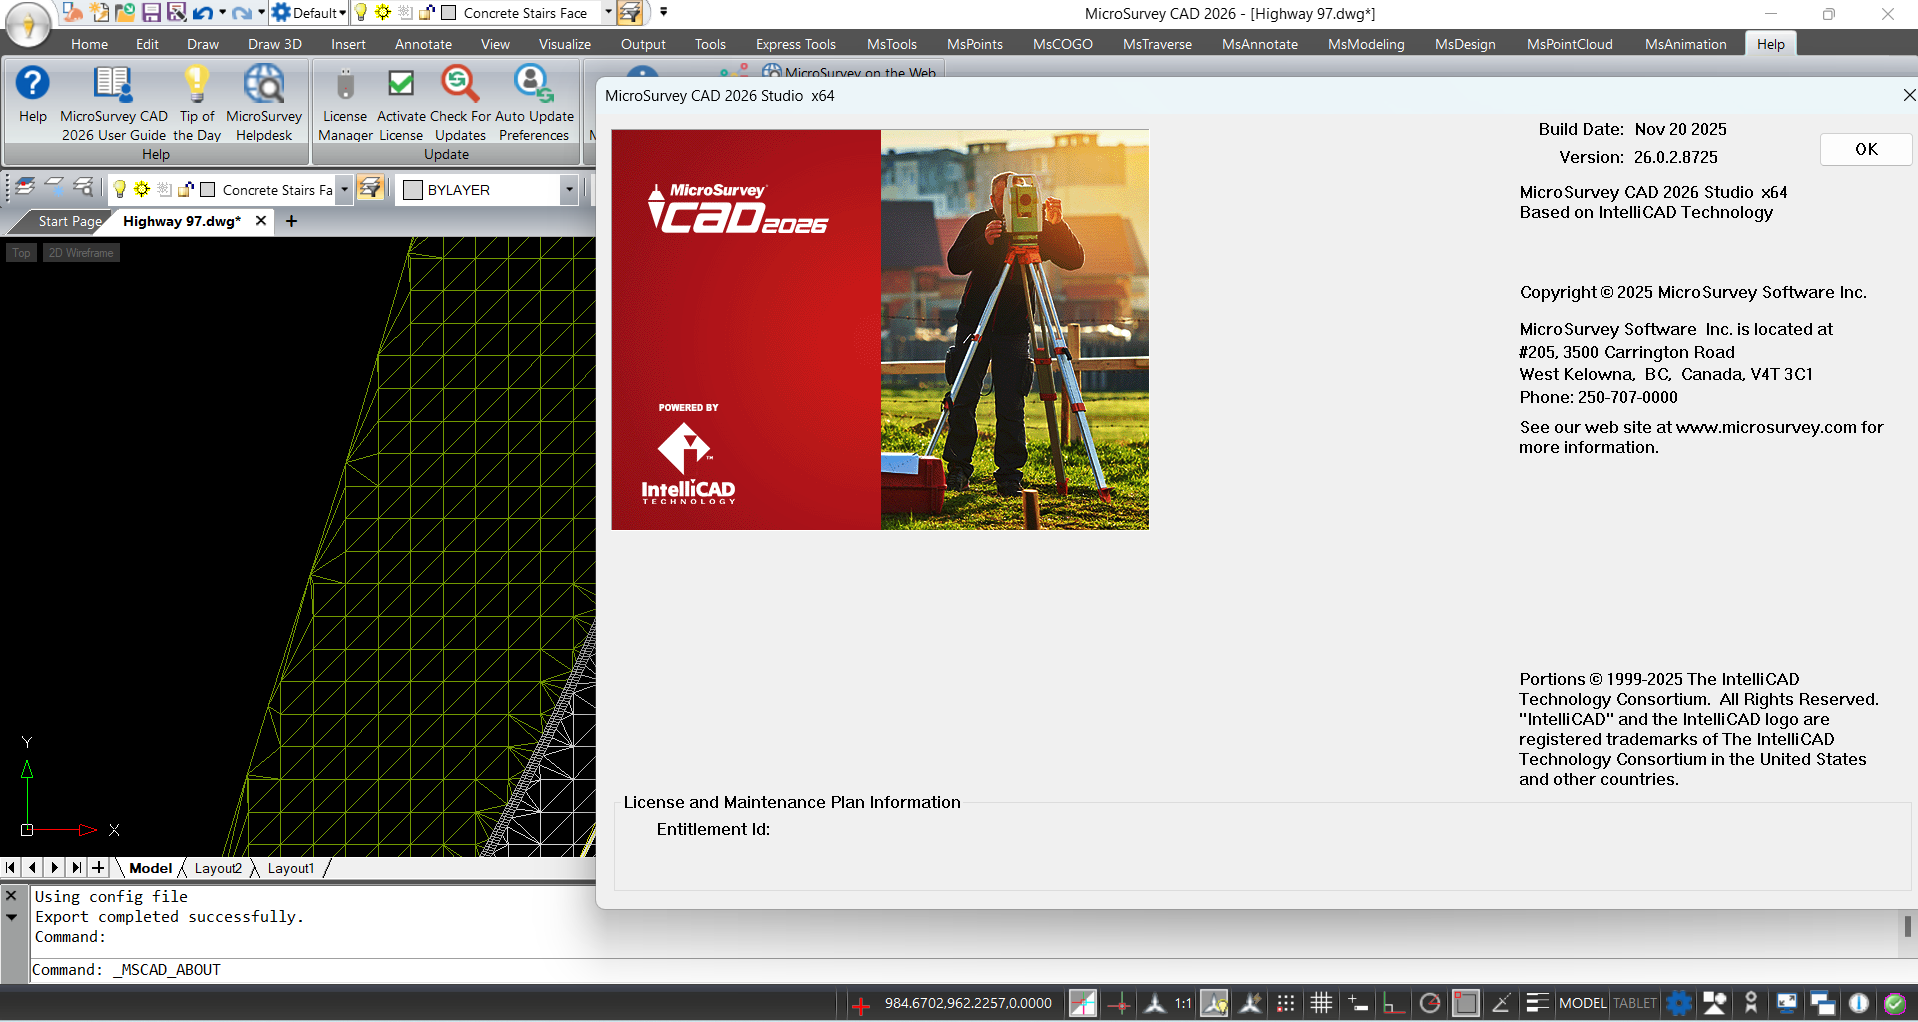Open the MicroSurvey CAD 2026 User Guide
The width and height of the screenshot is (1918, 1022).
(x=113, y=103)
